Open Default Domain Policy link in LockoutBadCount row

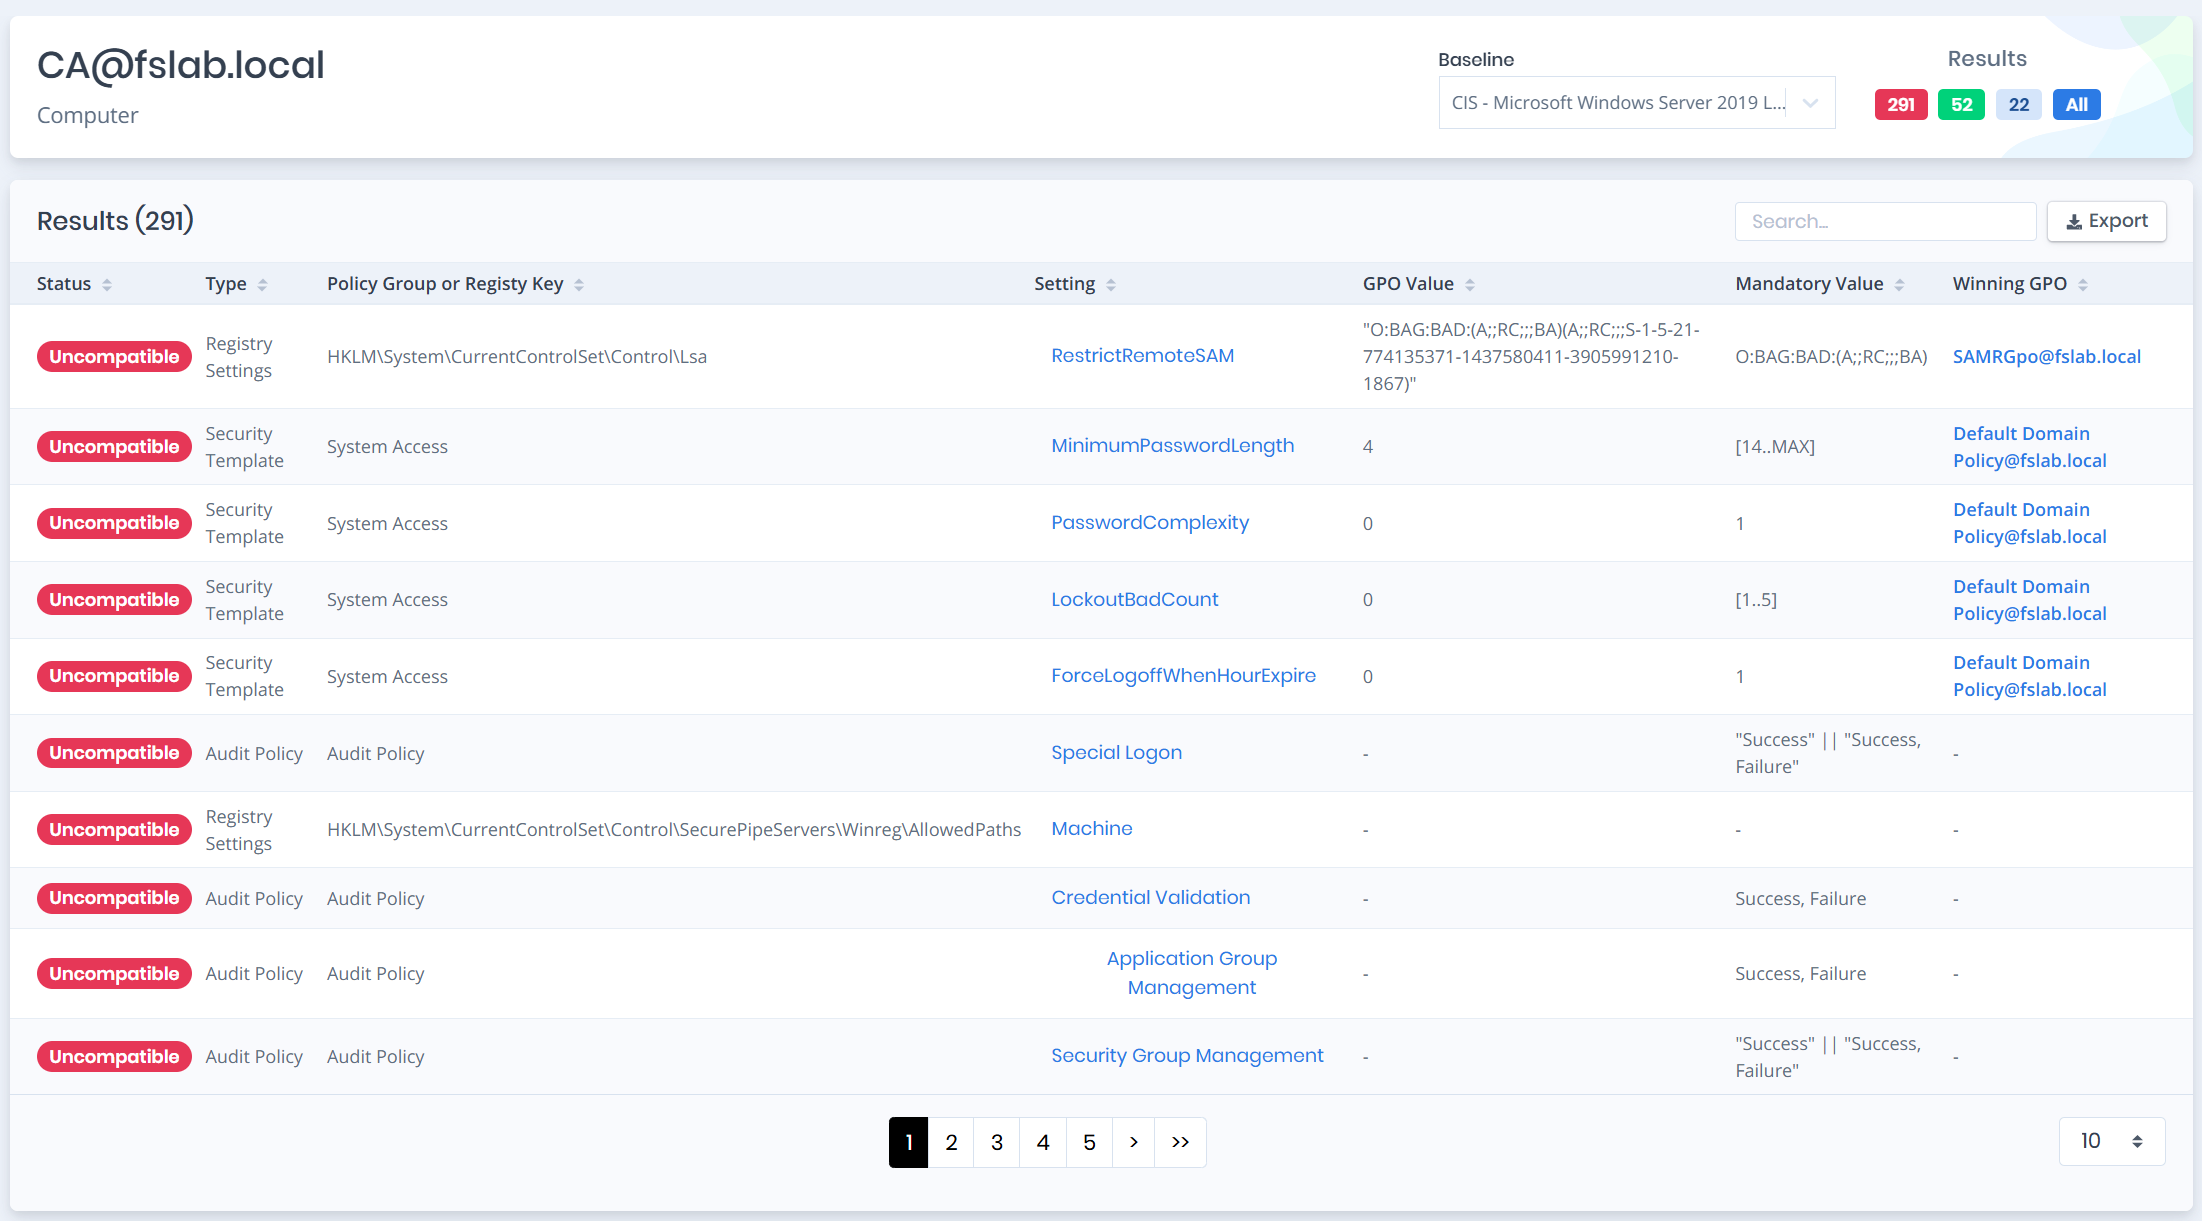[2029, 600]
